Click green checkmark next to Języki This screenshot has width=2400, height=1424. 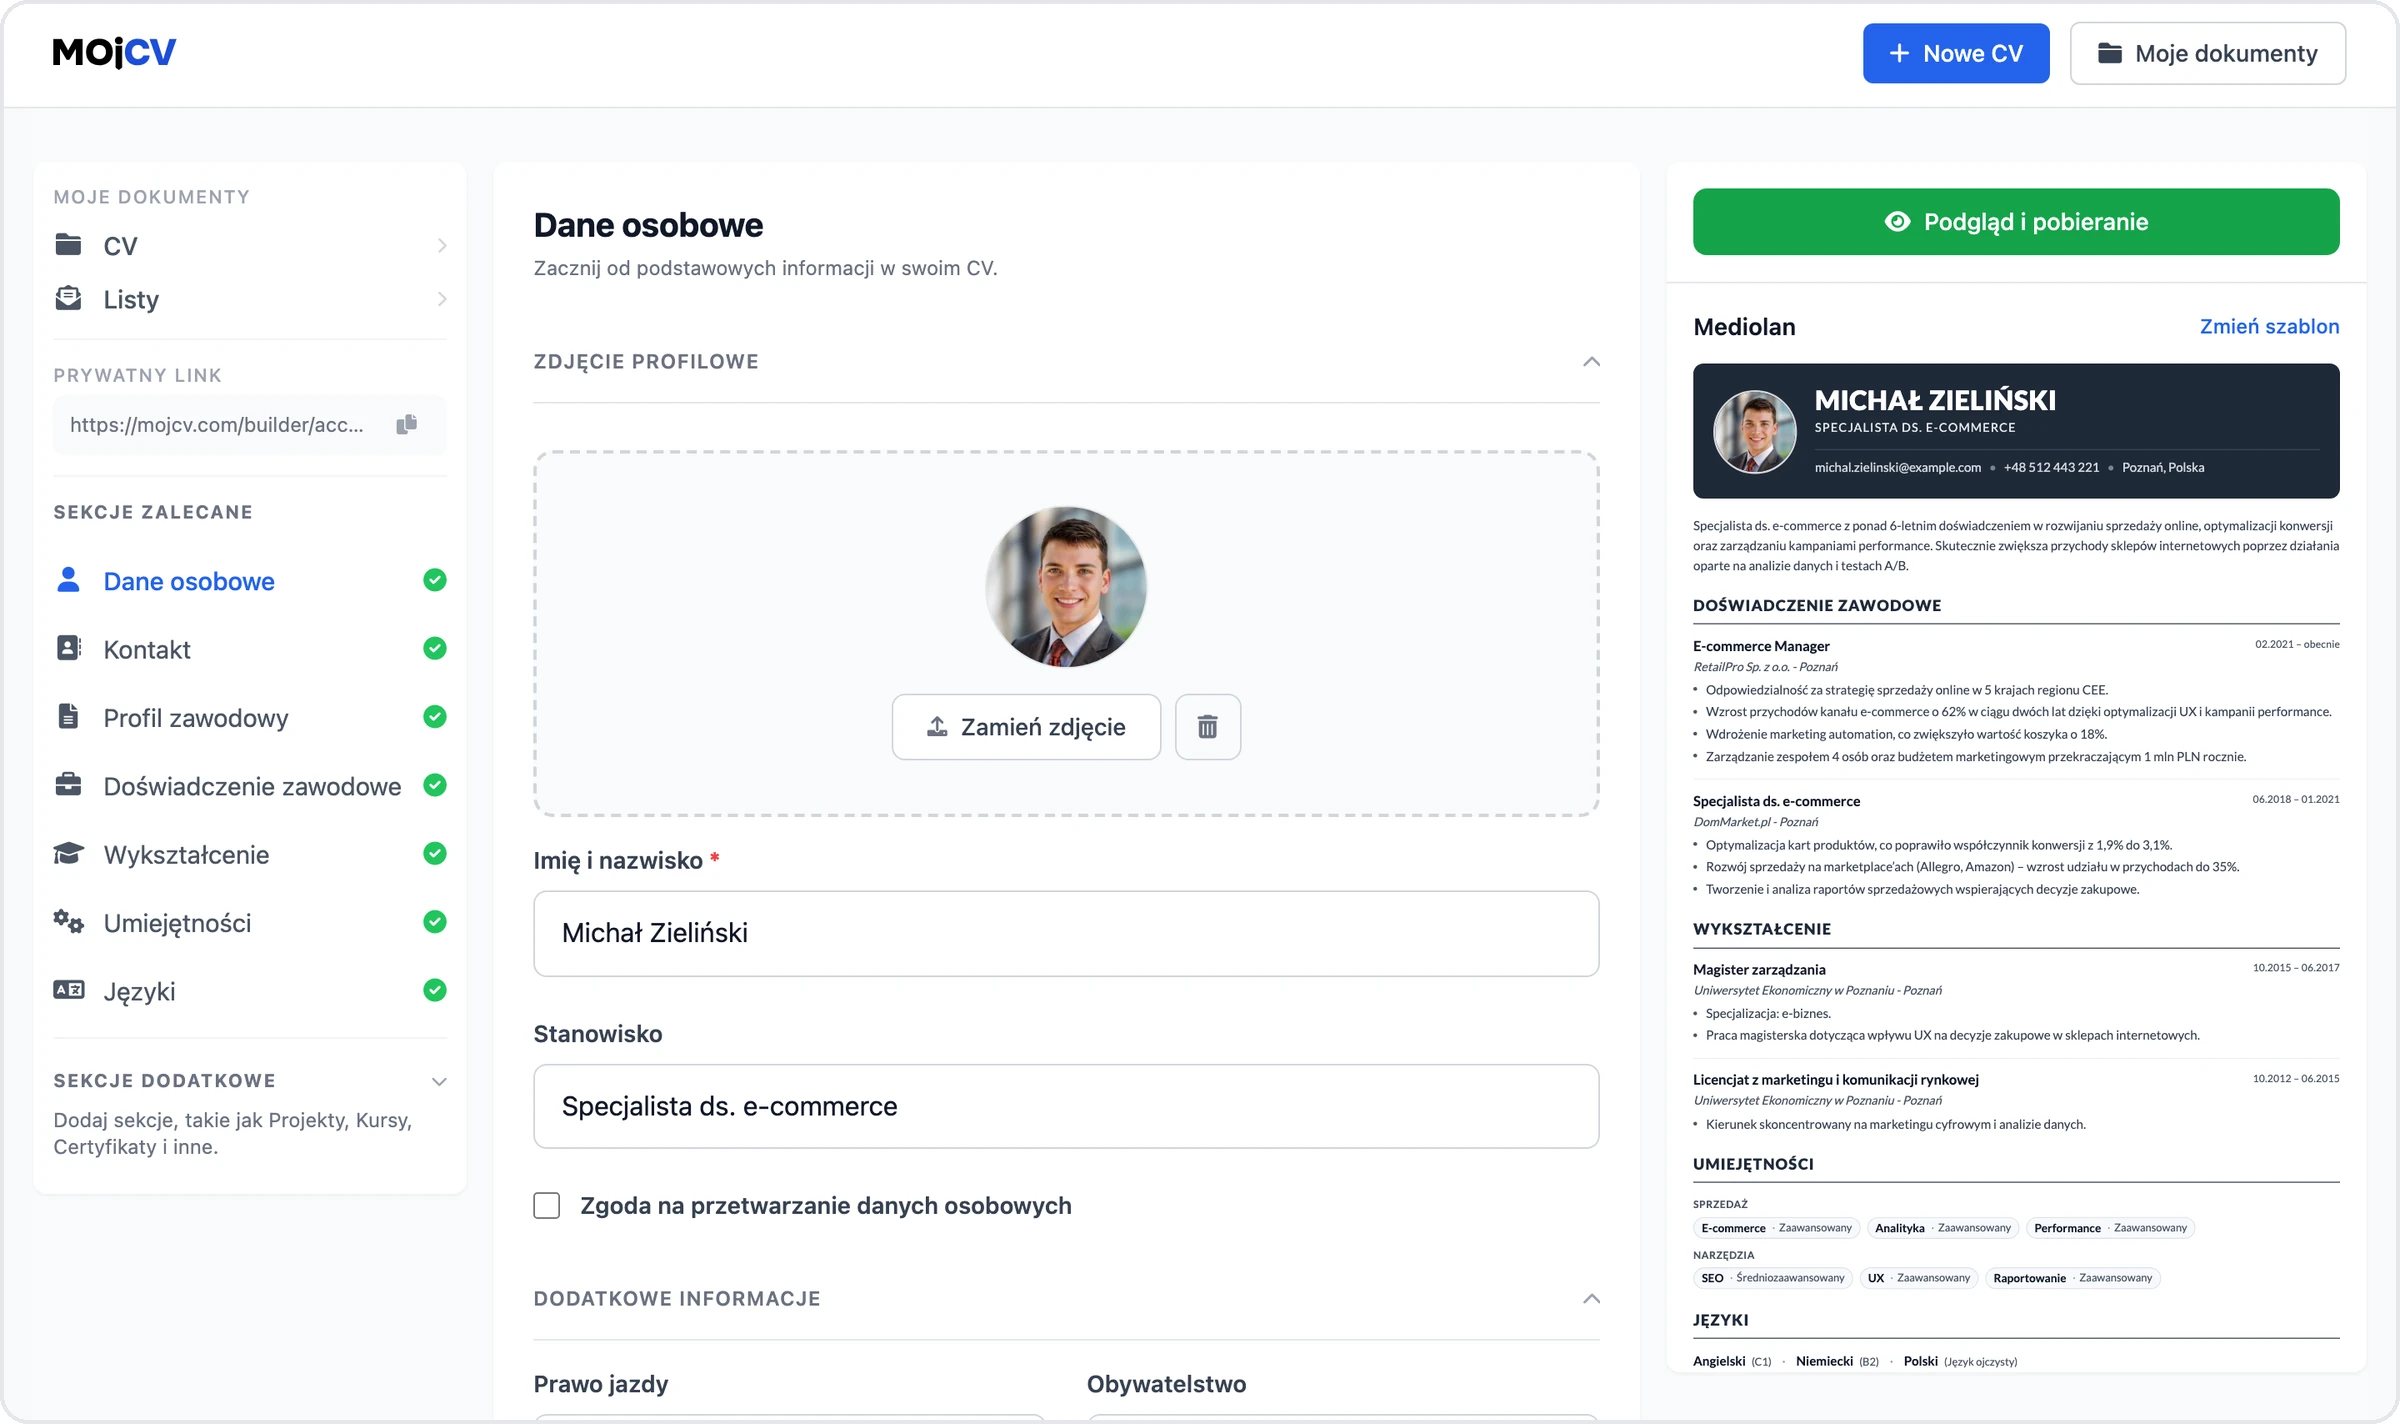tap(435, 990)
